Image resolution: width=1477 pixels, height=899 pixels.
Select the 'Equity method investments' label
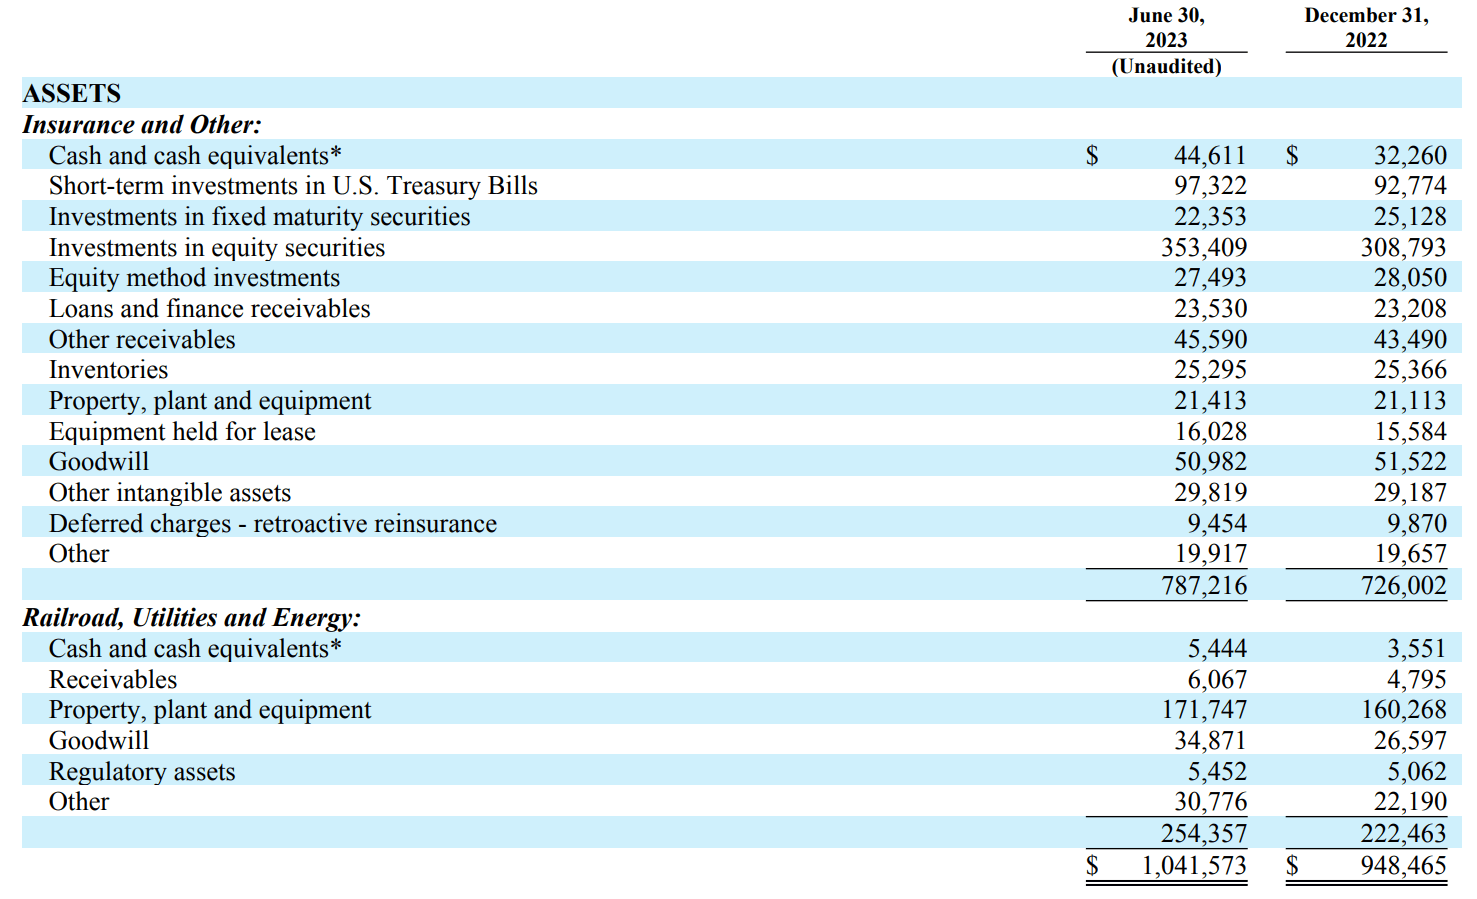click(x=194, y=278)
